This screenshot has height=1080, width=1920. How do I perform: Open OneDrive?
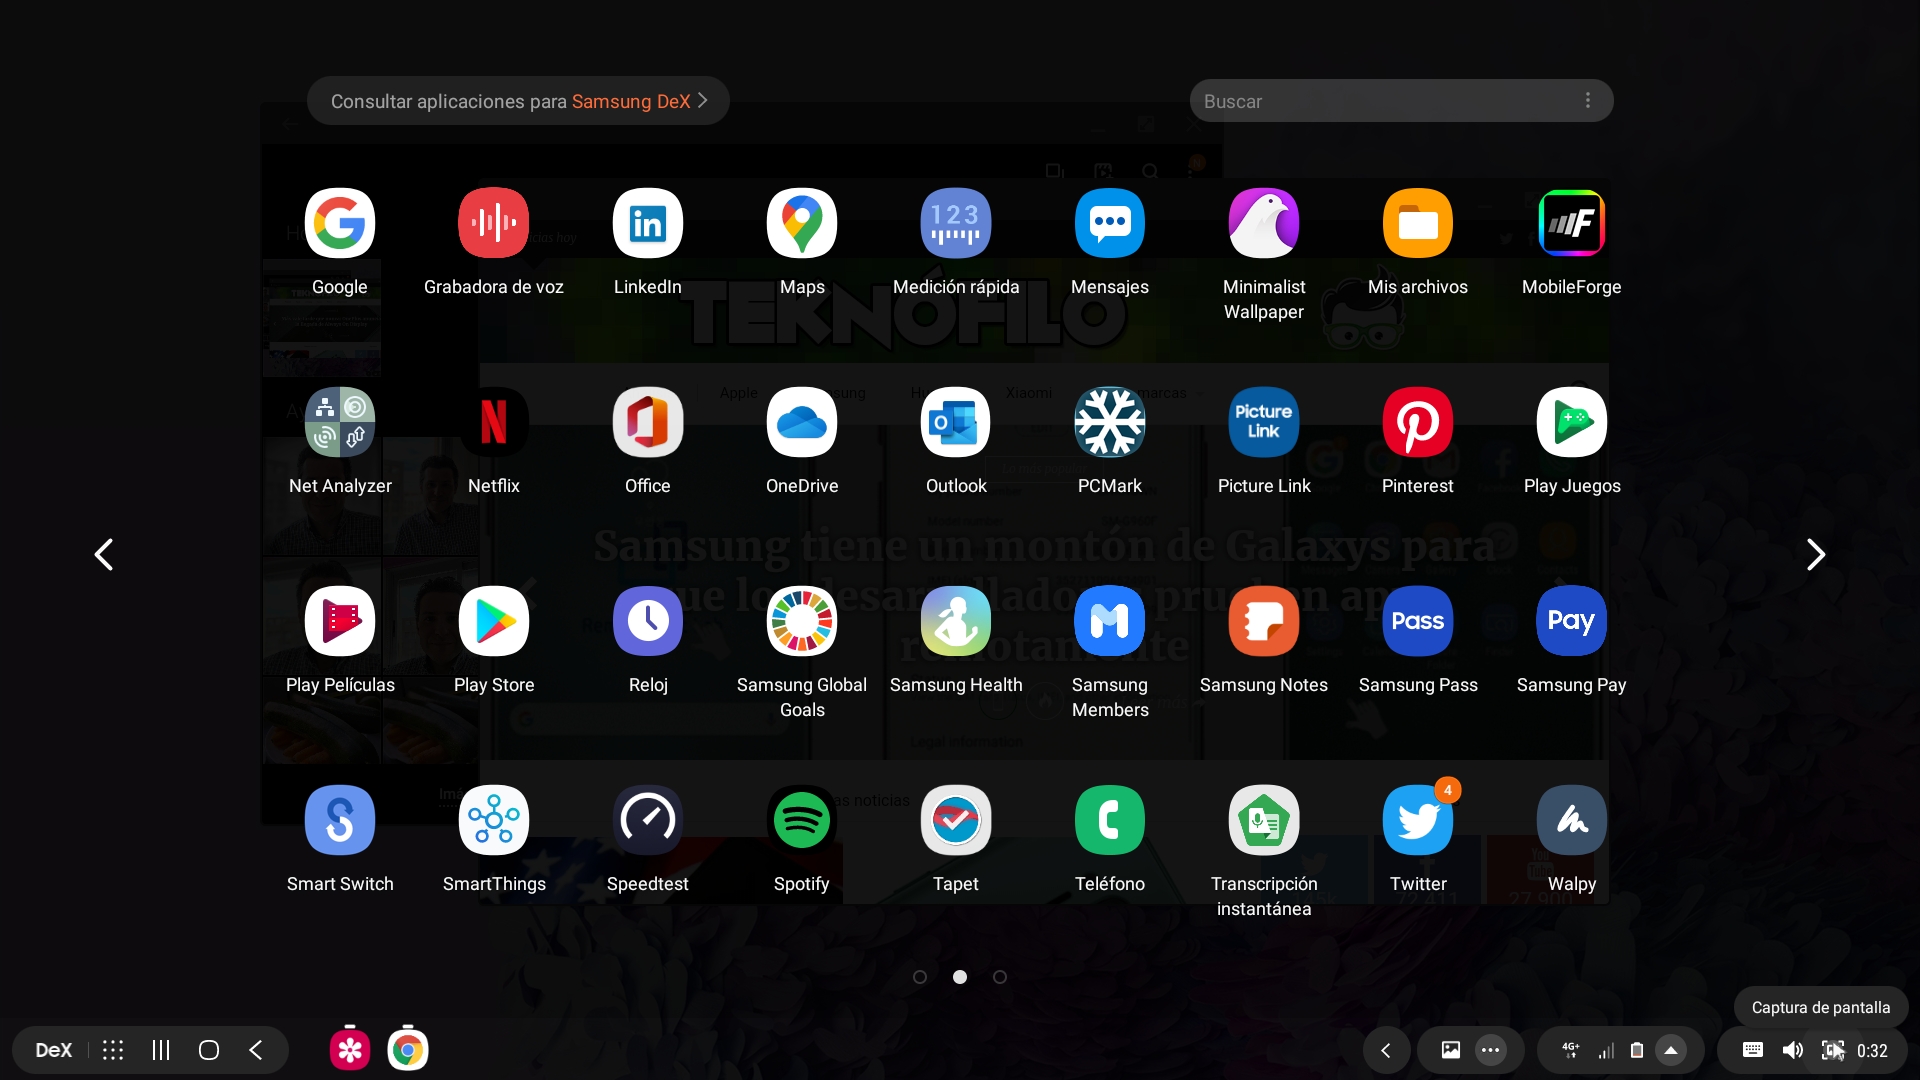click(802, 422)
